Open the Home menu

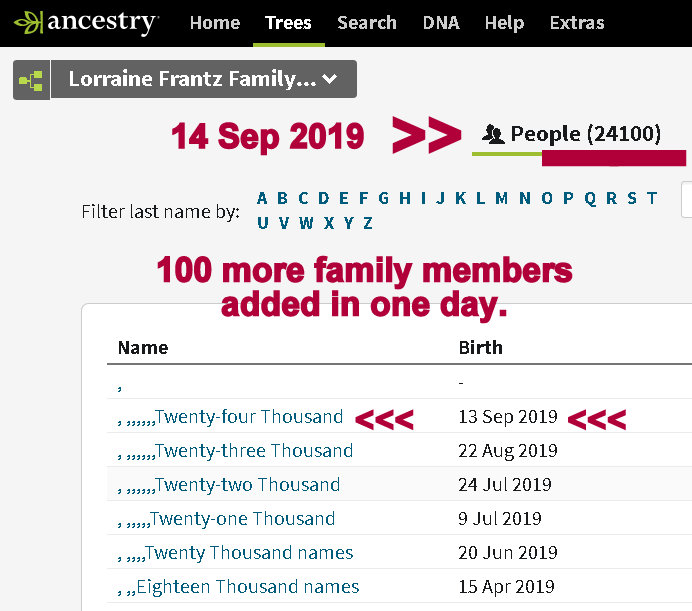(214, 23)
